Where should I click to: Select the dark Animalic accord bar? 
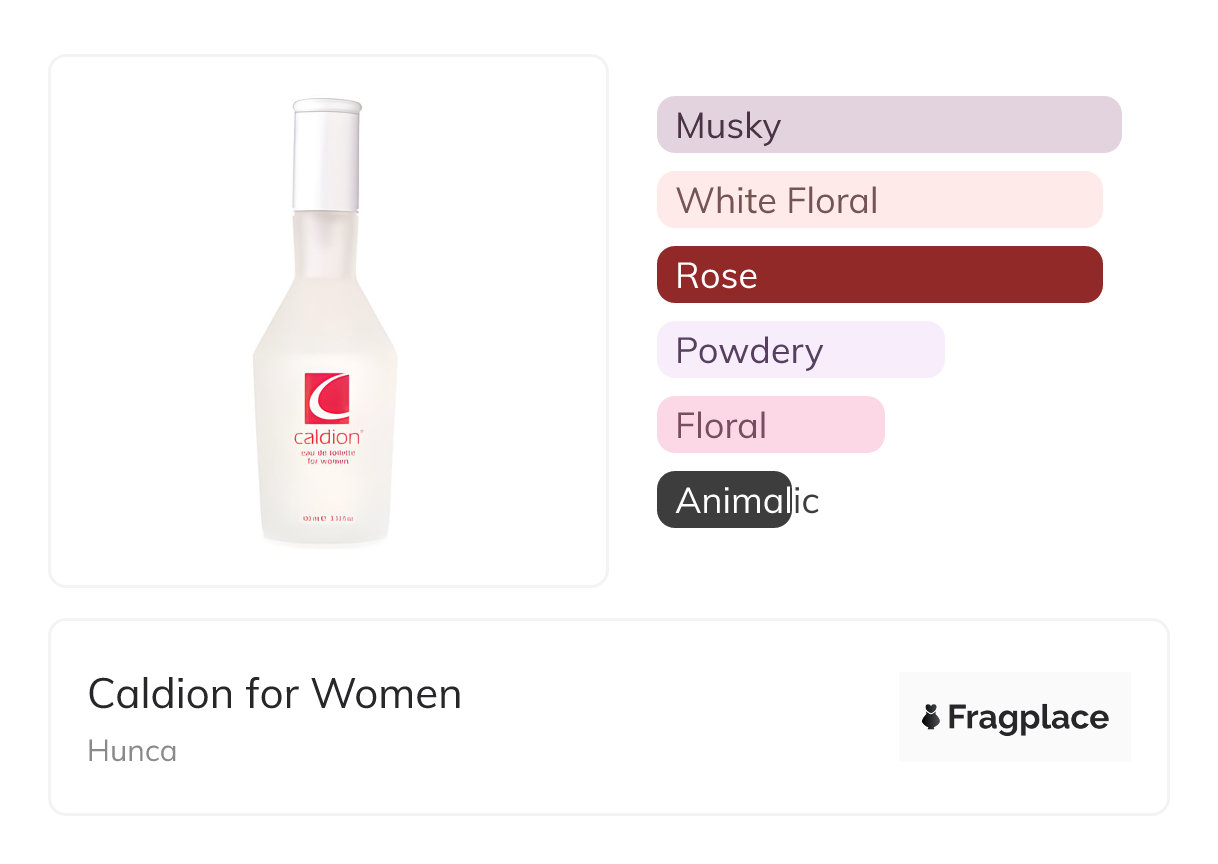(724, 500)
